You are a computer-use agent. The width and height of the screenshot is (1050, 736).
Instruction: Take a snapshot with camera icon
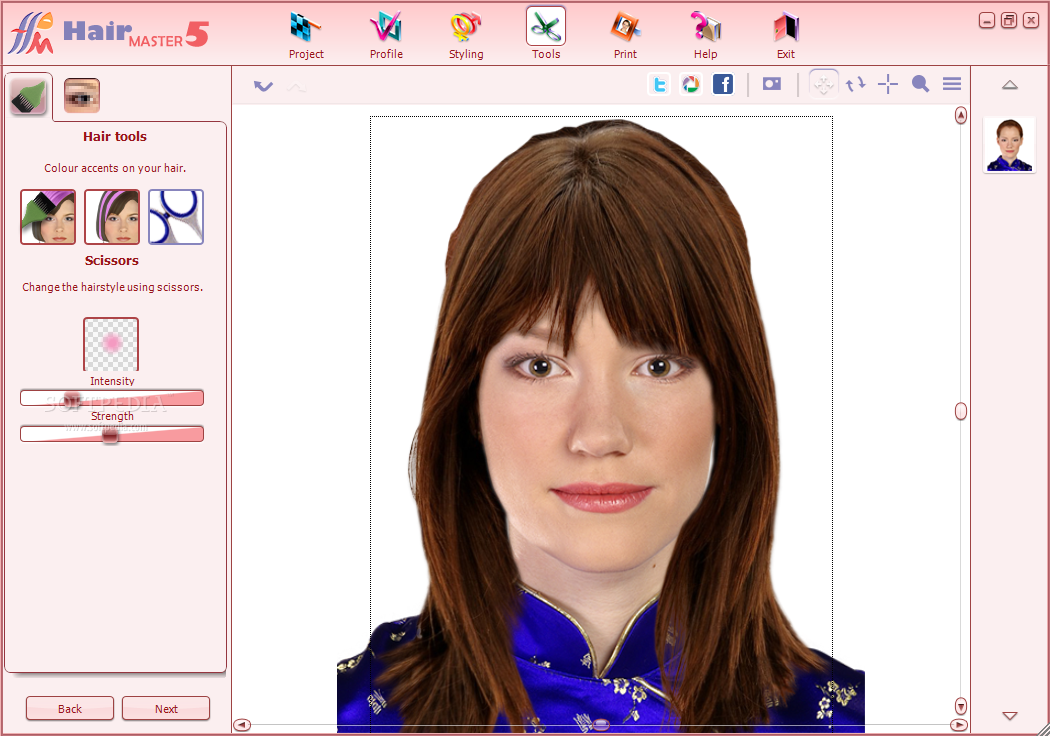coord(771,84)
